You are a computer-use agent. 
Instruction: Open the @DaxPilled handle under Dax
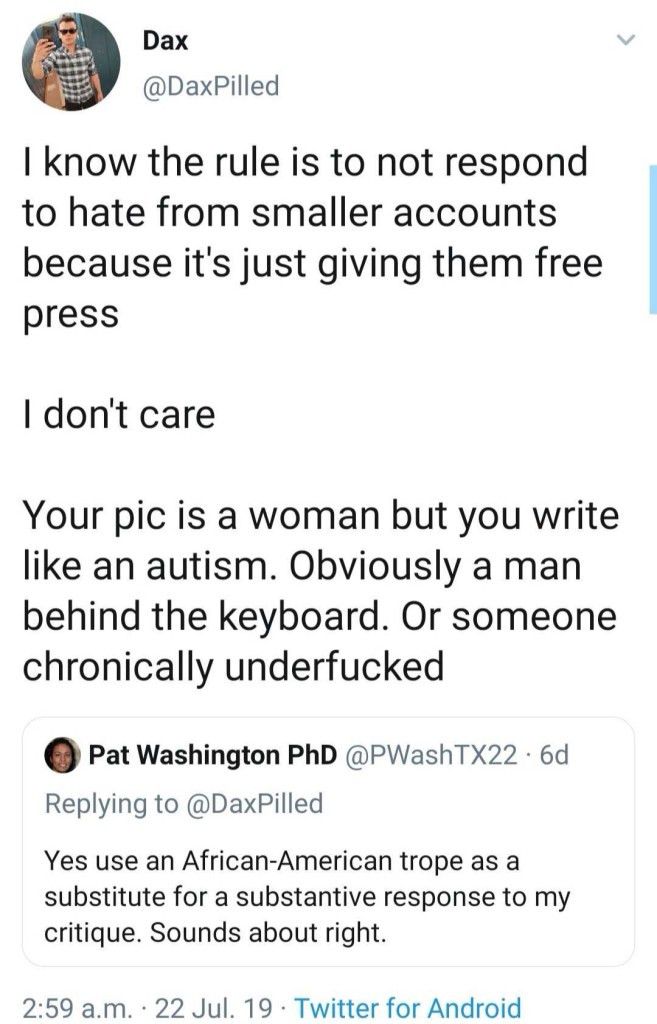tap(211, 86)
